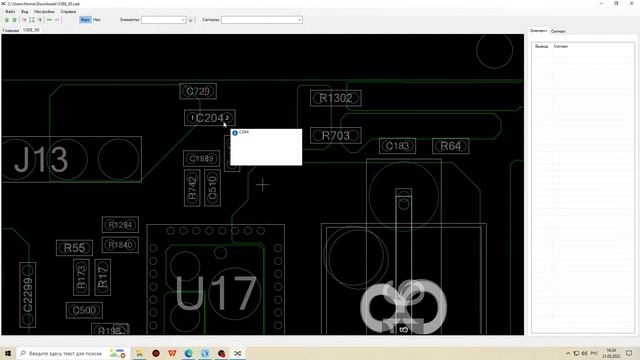
Task: Select capacitor C1889 on the board
Action: (x=201, y=158)
